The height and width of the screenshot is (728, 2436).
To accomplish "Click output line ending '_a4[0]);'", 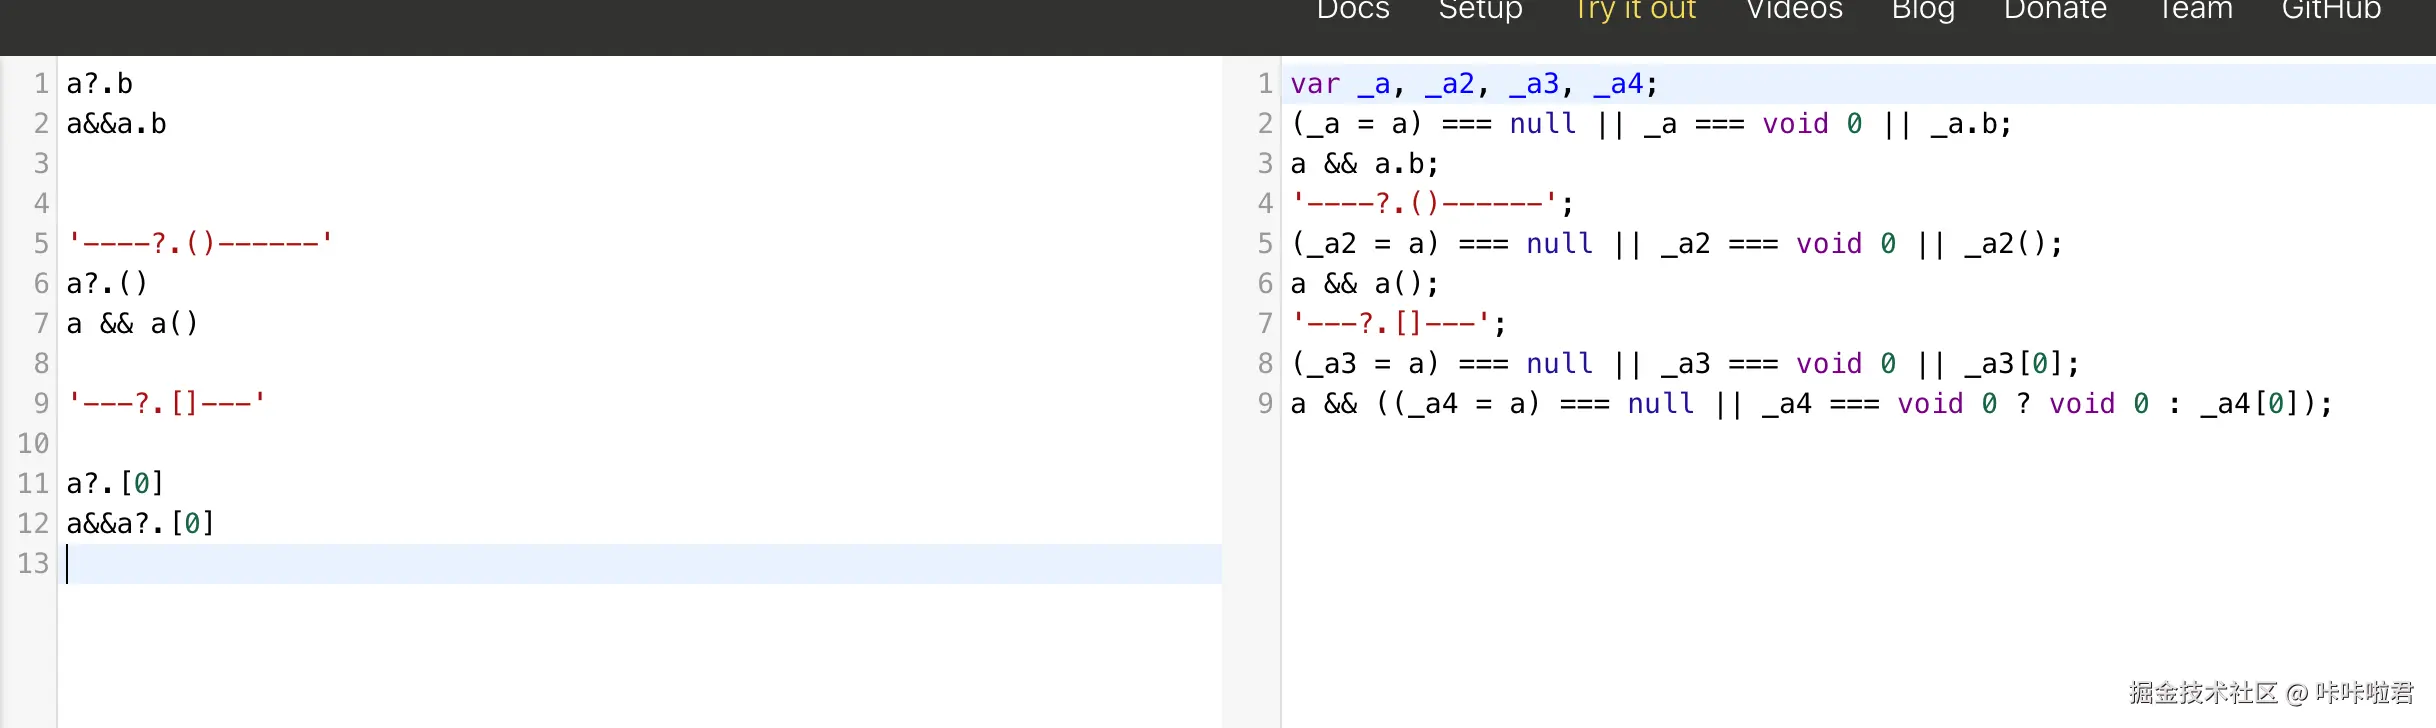I will pos(1811,404).
